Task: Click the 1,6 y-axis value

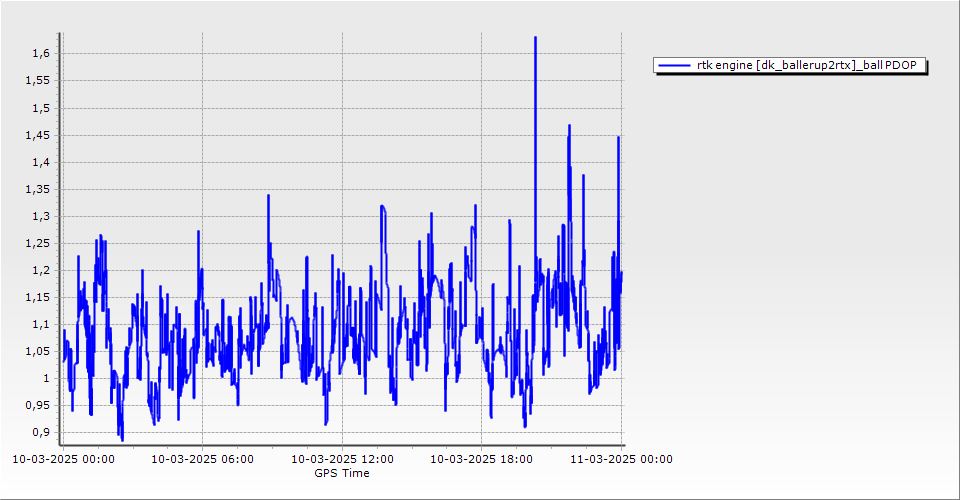Action: point(41,54)
